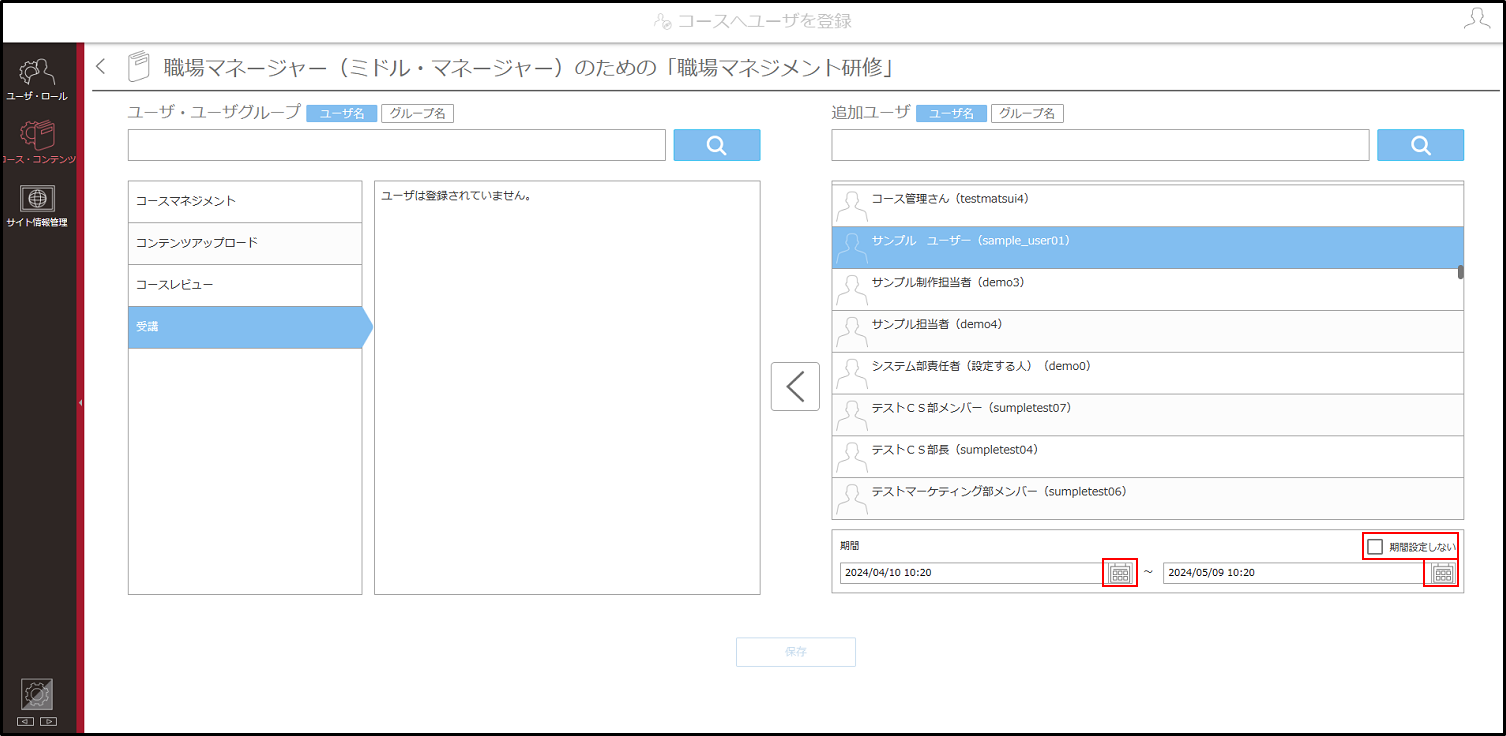The width and height of the screenshot is (1506, 736).
Task: Go back using the arrow beside the course title
Action: pyautogui.click(x=100, y=67)
